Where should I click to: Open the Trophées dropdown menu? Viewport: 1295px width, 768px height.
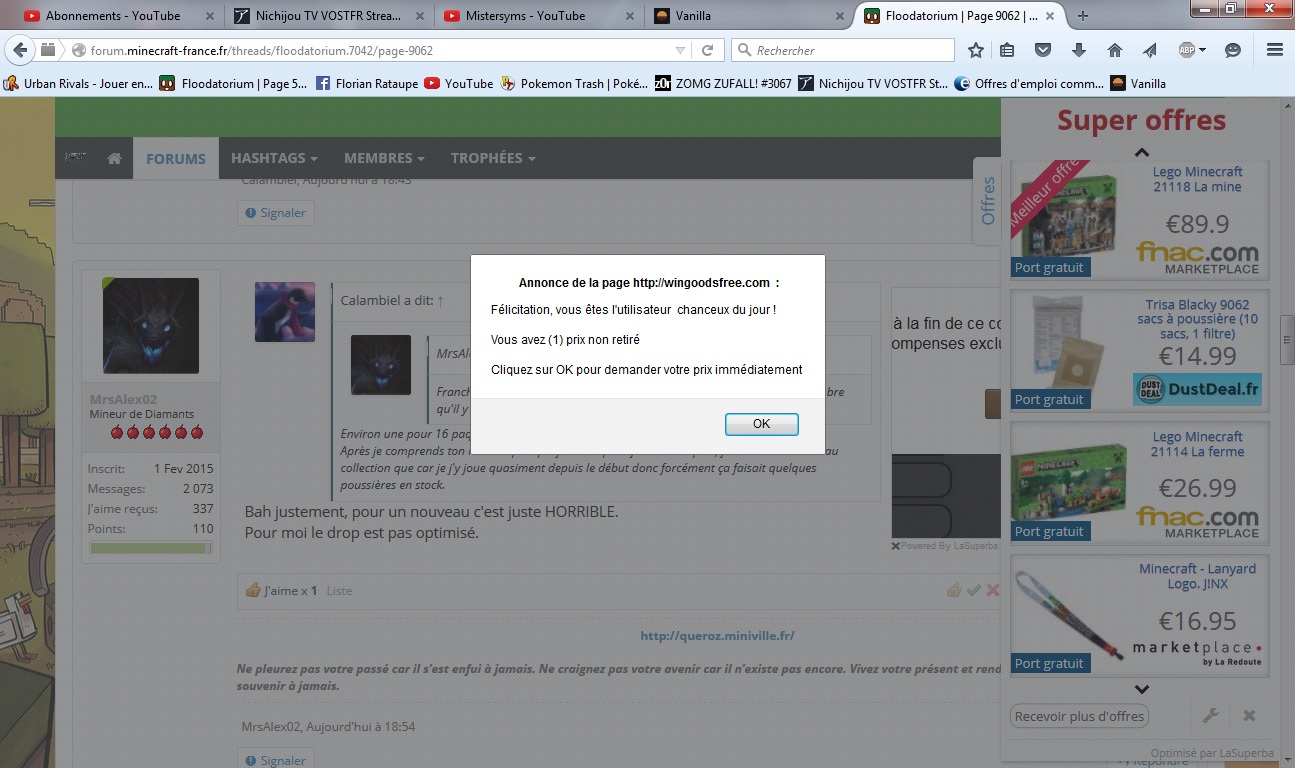(x=493, y=158)
